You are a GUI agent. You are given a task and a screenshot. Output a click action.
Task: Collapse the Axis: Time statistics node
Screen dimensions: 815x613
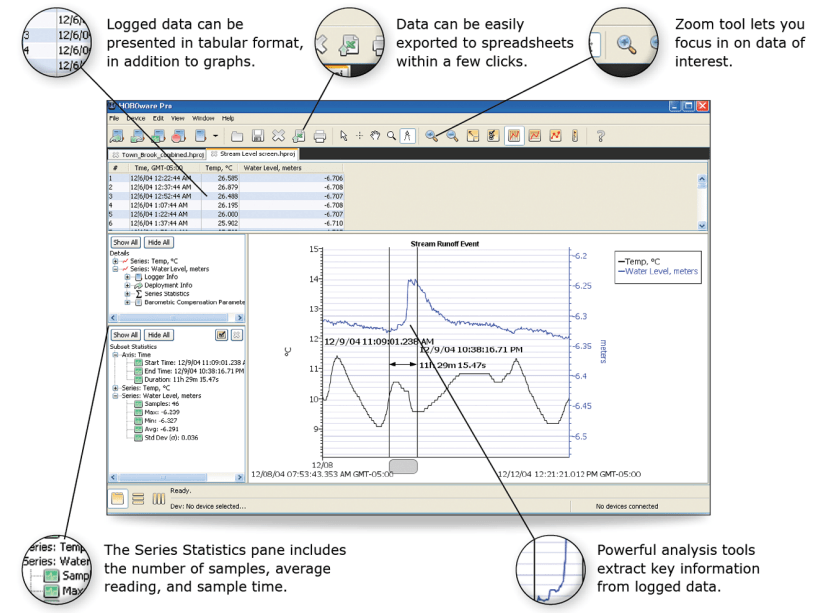[115, 354]
